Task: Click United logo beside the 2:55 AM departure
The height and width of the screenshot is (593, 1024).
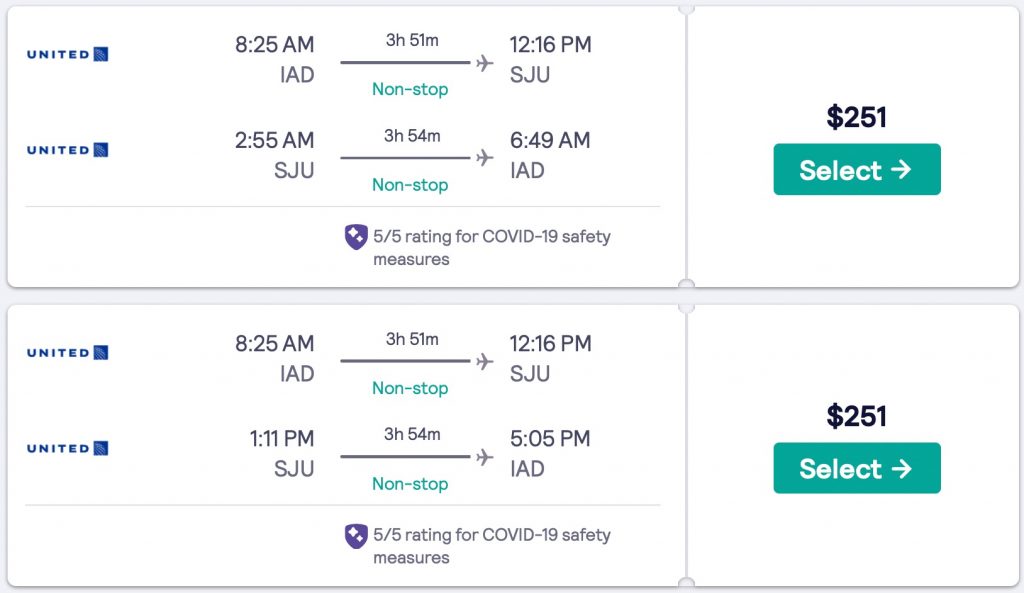Action: click(x=67, y=150)
